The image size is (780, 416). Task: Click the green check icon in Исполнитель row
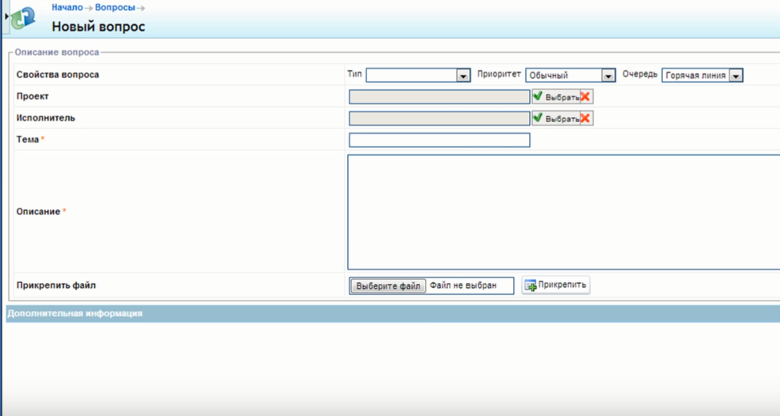(538, 118)
